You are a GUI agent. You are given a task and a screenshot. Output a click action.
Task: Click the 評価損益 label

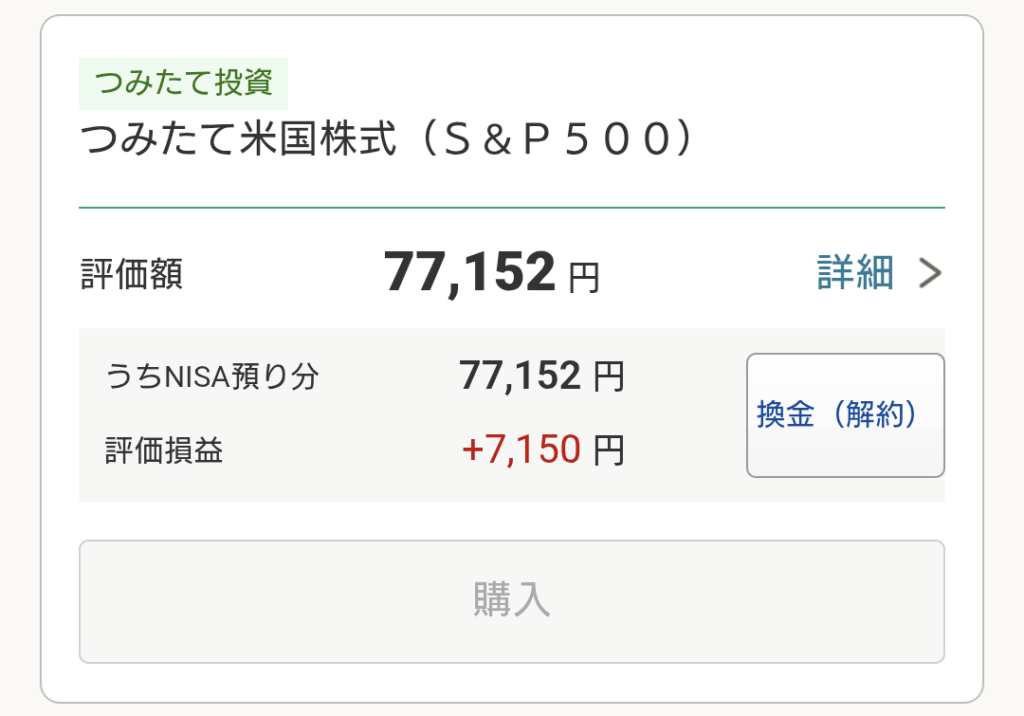click(x=163, y=451)
